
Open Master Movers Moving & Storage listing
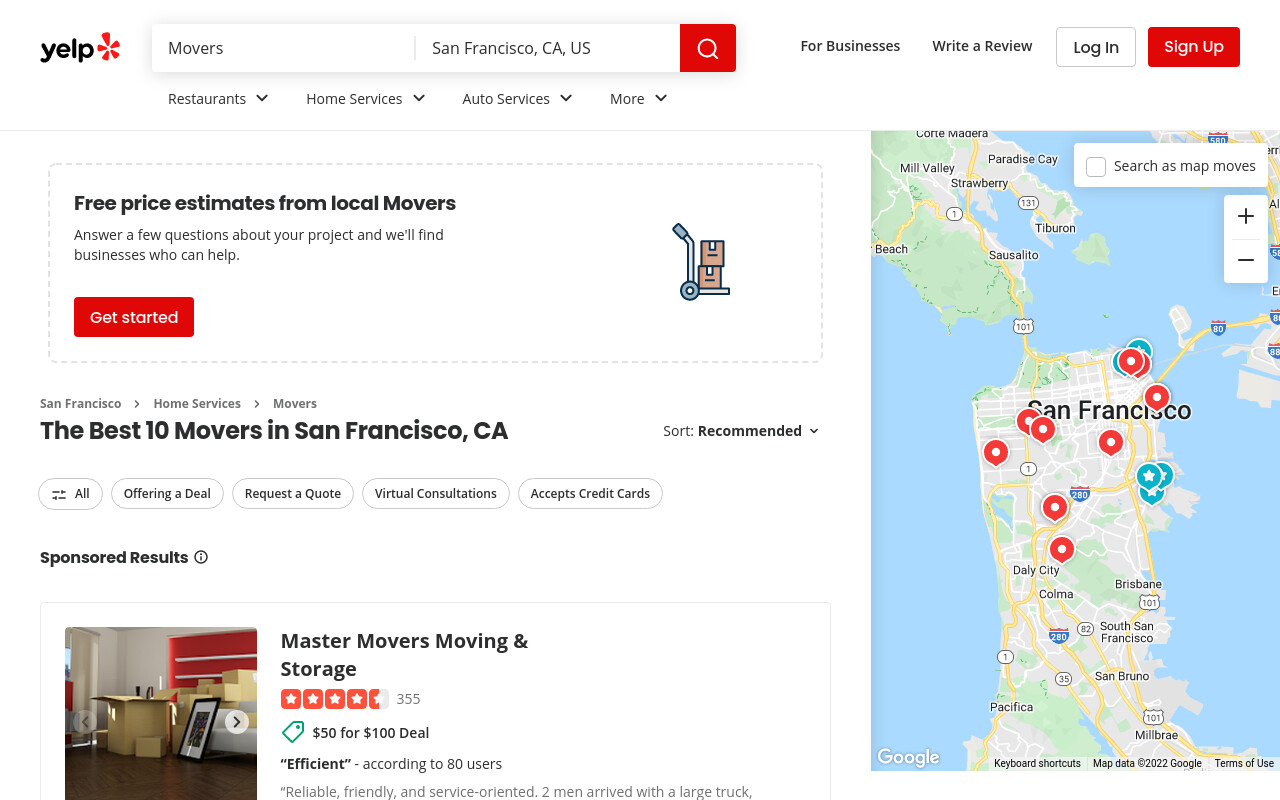[x=404, y=655]
